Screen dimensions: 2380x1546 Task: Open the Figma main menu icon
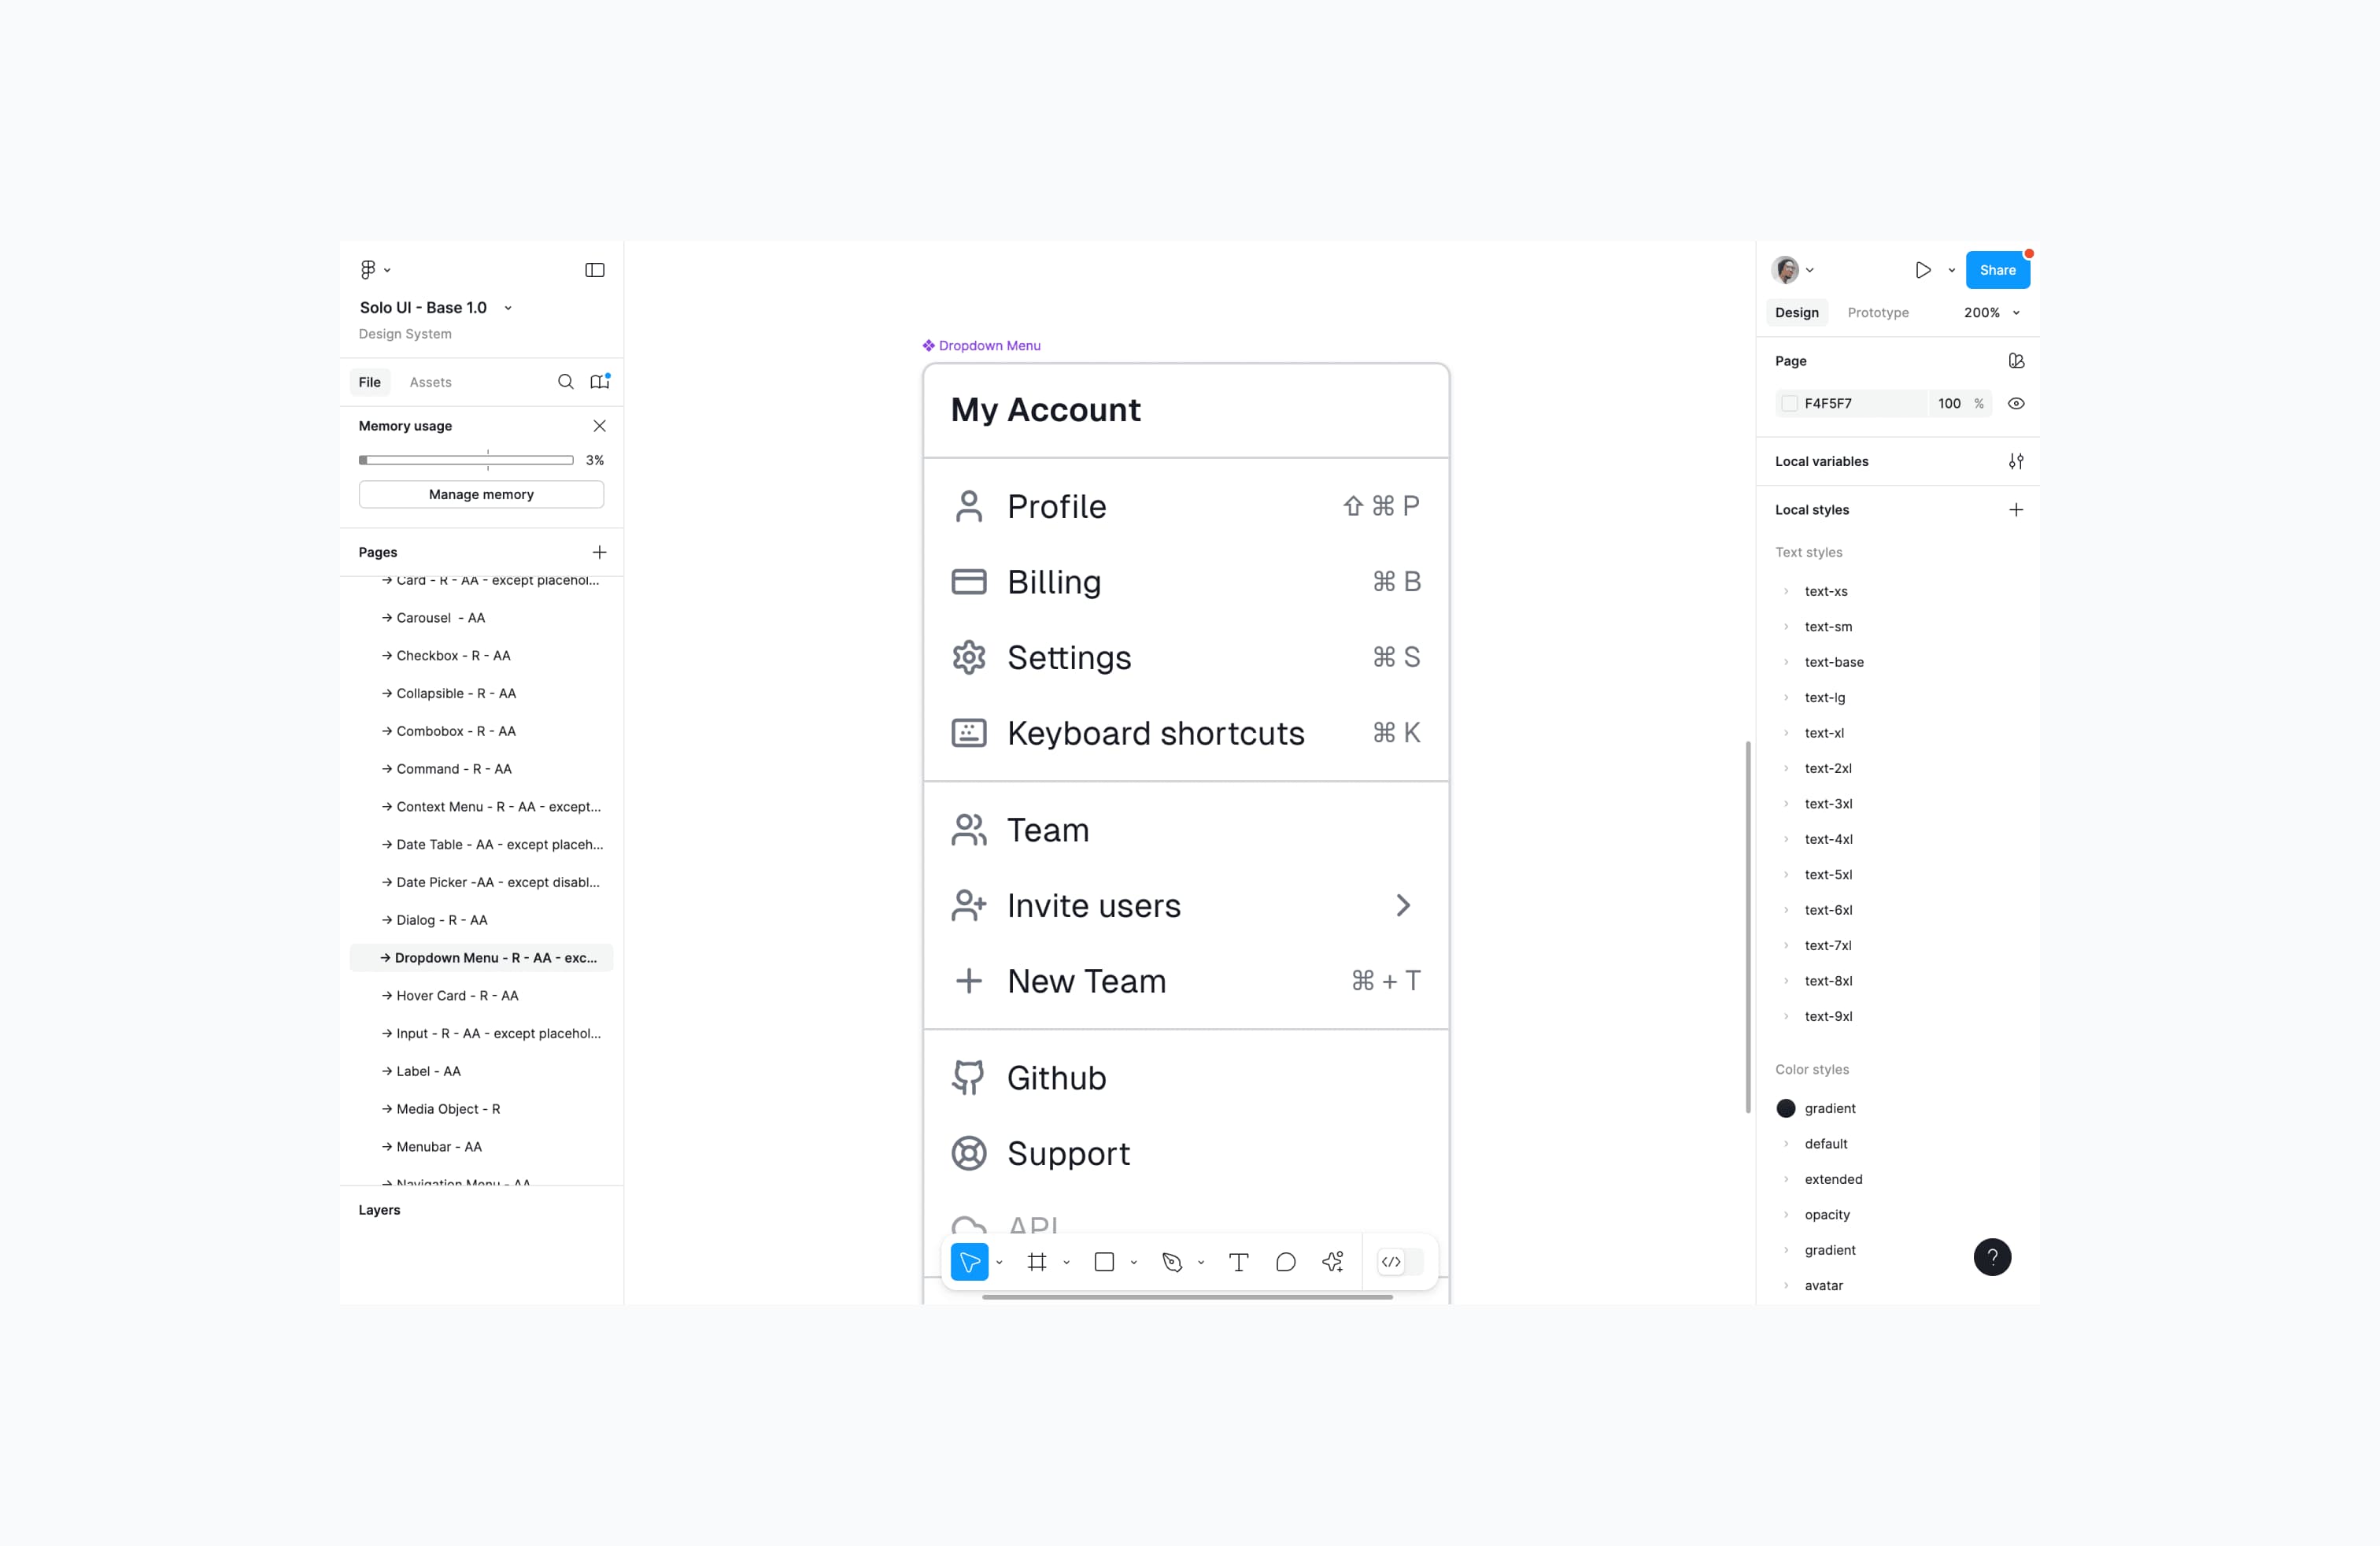tap(368, 270)
